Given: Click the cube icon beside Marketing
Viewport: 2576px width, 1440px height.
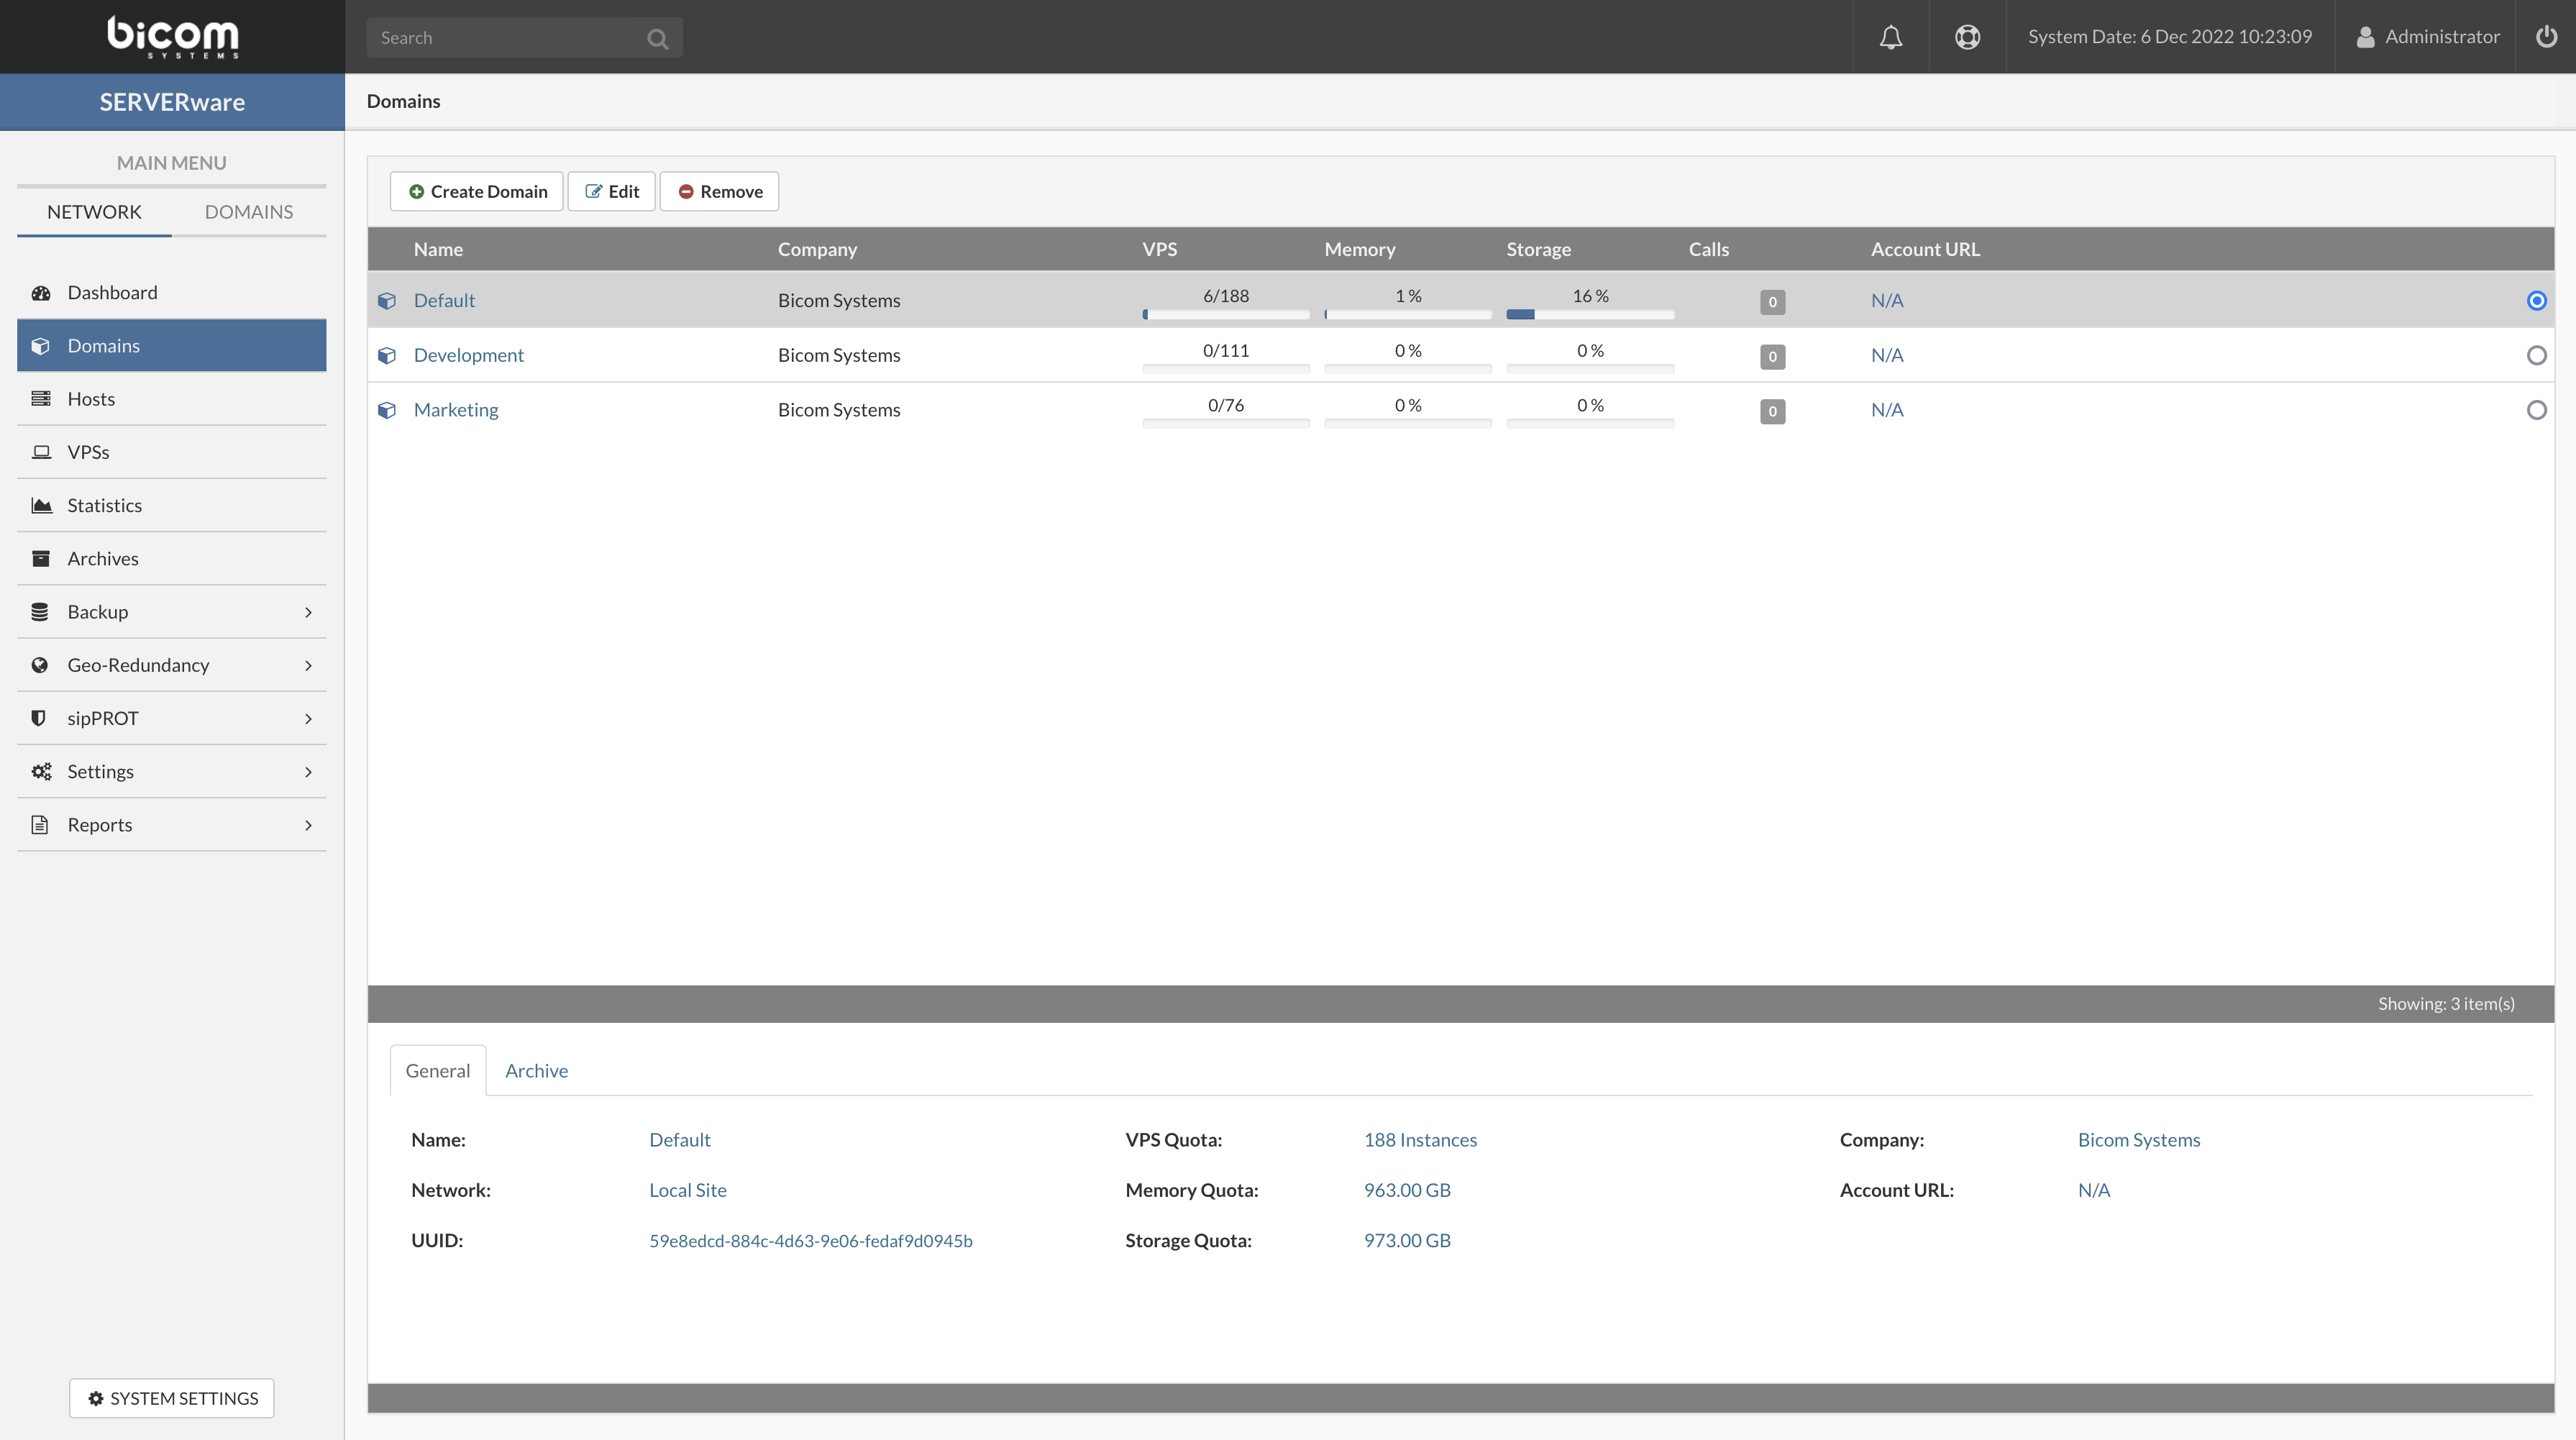Looking at the screenshot, I should [387, 410].
